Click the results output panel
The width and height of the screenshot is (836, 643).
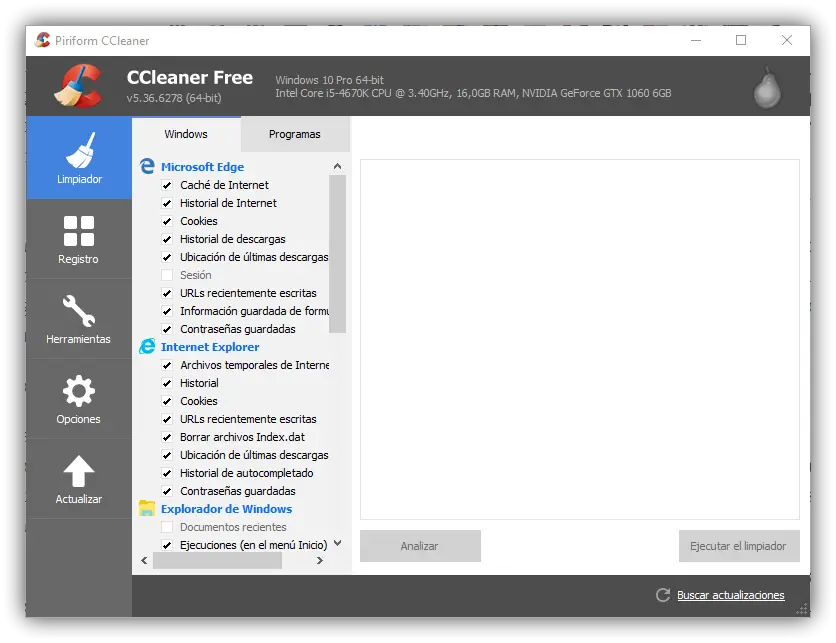580,339
